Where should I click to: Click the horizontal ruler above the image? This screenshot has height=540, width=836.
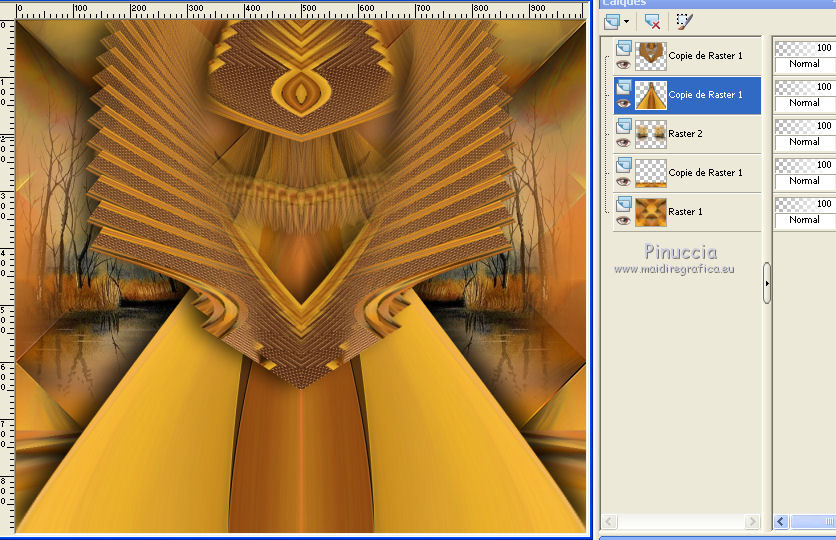coord(300,10)
